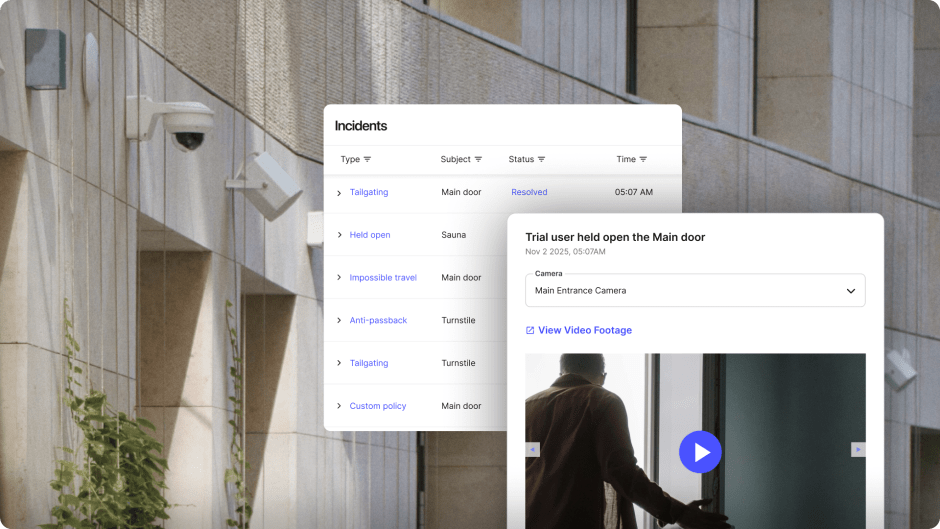This screenshot has height=529, width=940.
Task: Open the Held open incident link
Action: point(370,235)
